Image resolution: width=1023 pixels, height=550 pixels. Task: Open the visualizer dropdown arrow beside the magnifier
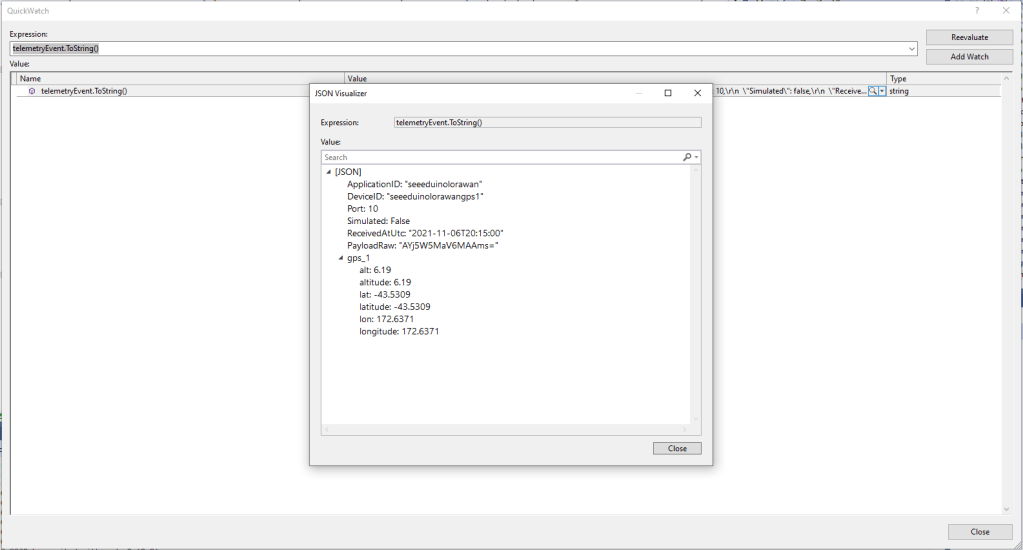click(x=882, y=91)
